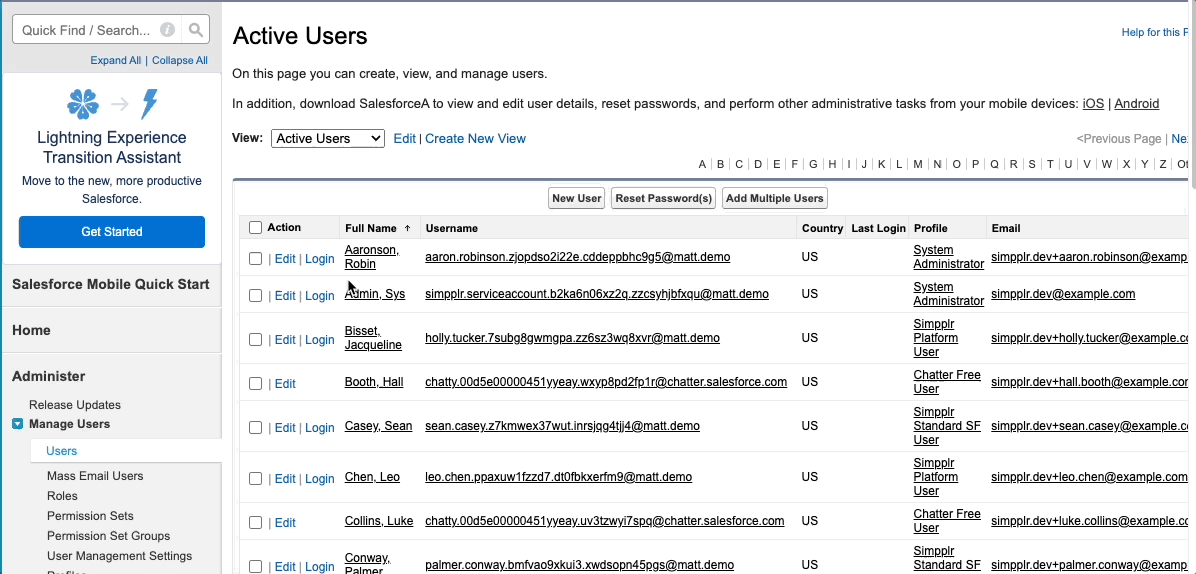Click the Reset Password(s) button
This screenshot has width=1196, height=574.
coord(664,198)
